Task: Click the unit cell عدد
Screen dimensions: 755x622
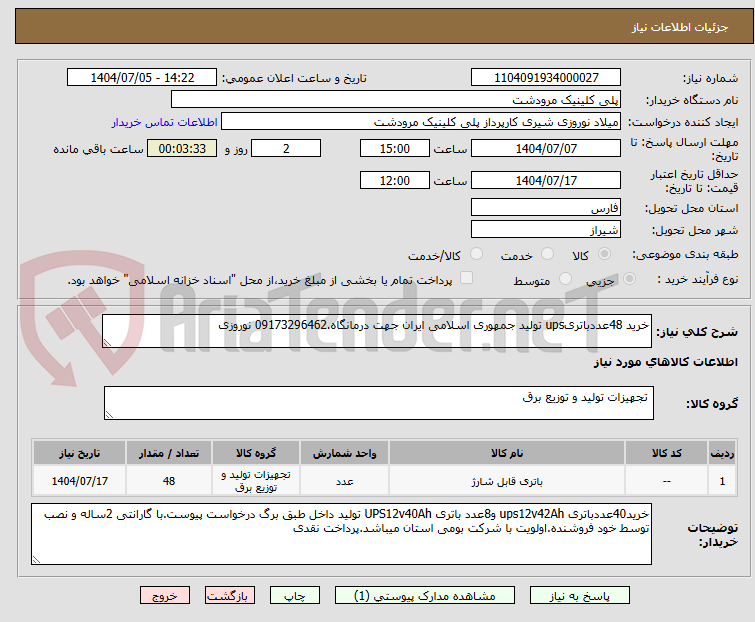Action: tap(345, 481)
